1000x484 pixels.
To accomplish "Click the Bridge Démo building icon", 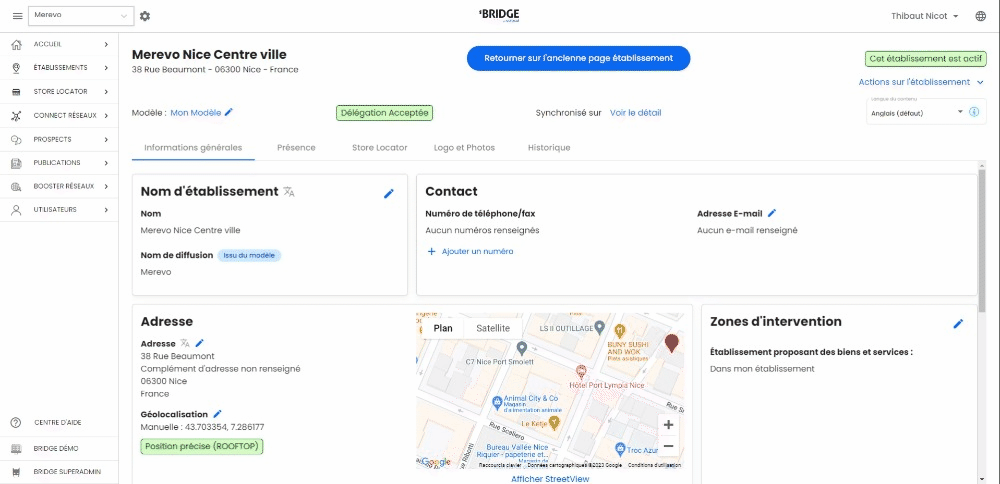I will (17, 448).
